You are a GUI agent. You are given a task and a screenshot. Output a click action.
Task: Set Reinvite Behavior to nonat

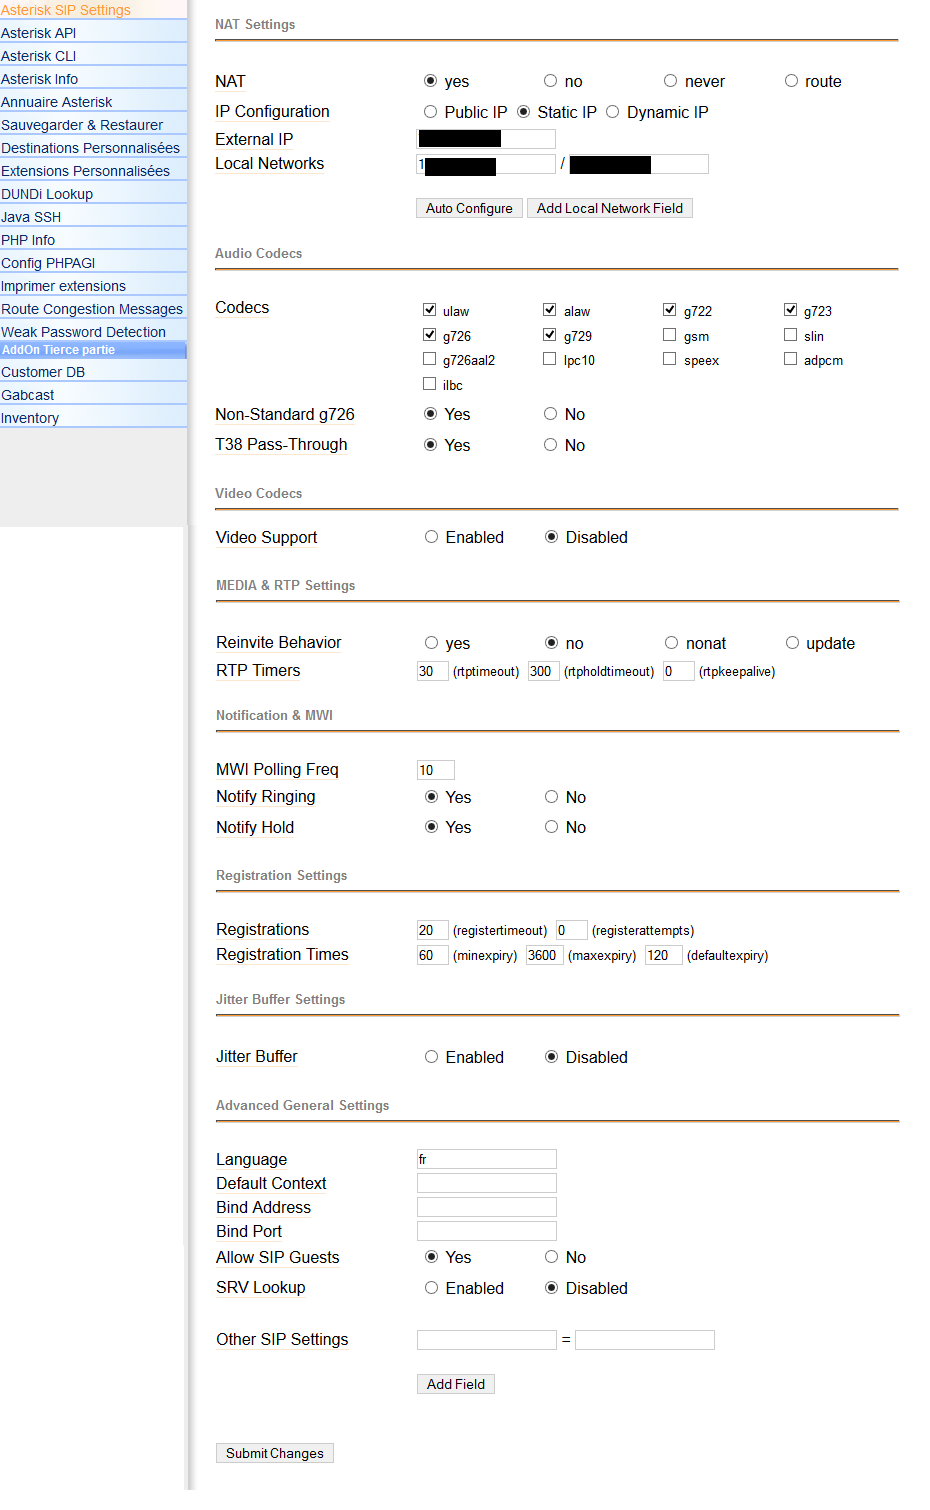tap(671, 643)
